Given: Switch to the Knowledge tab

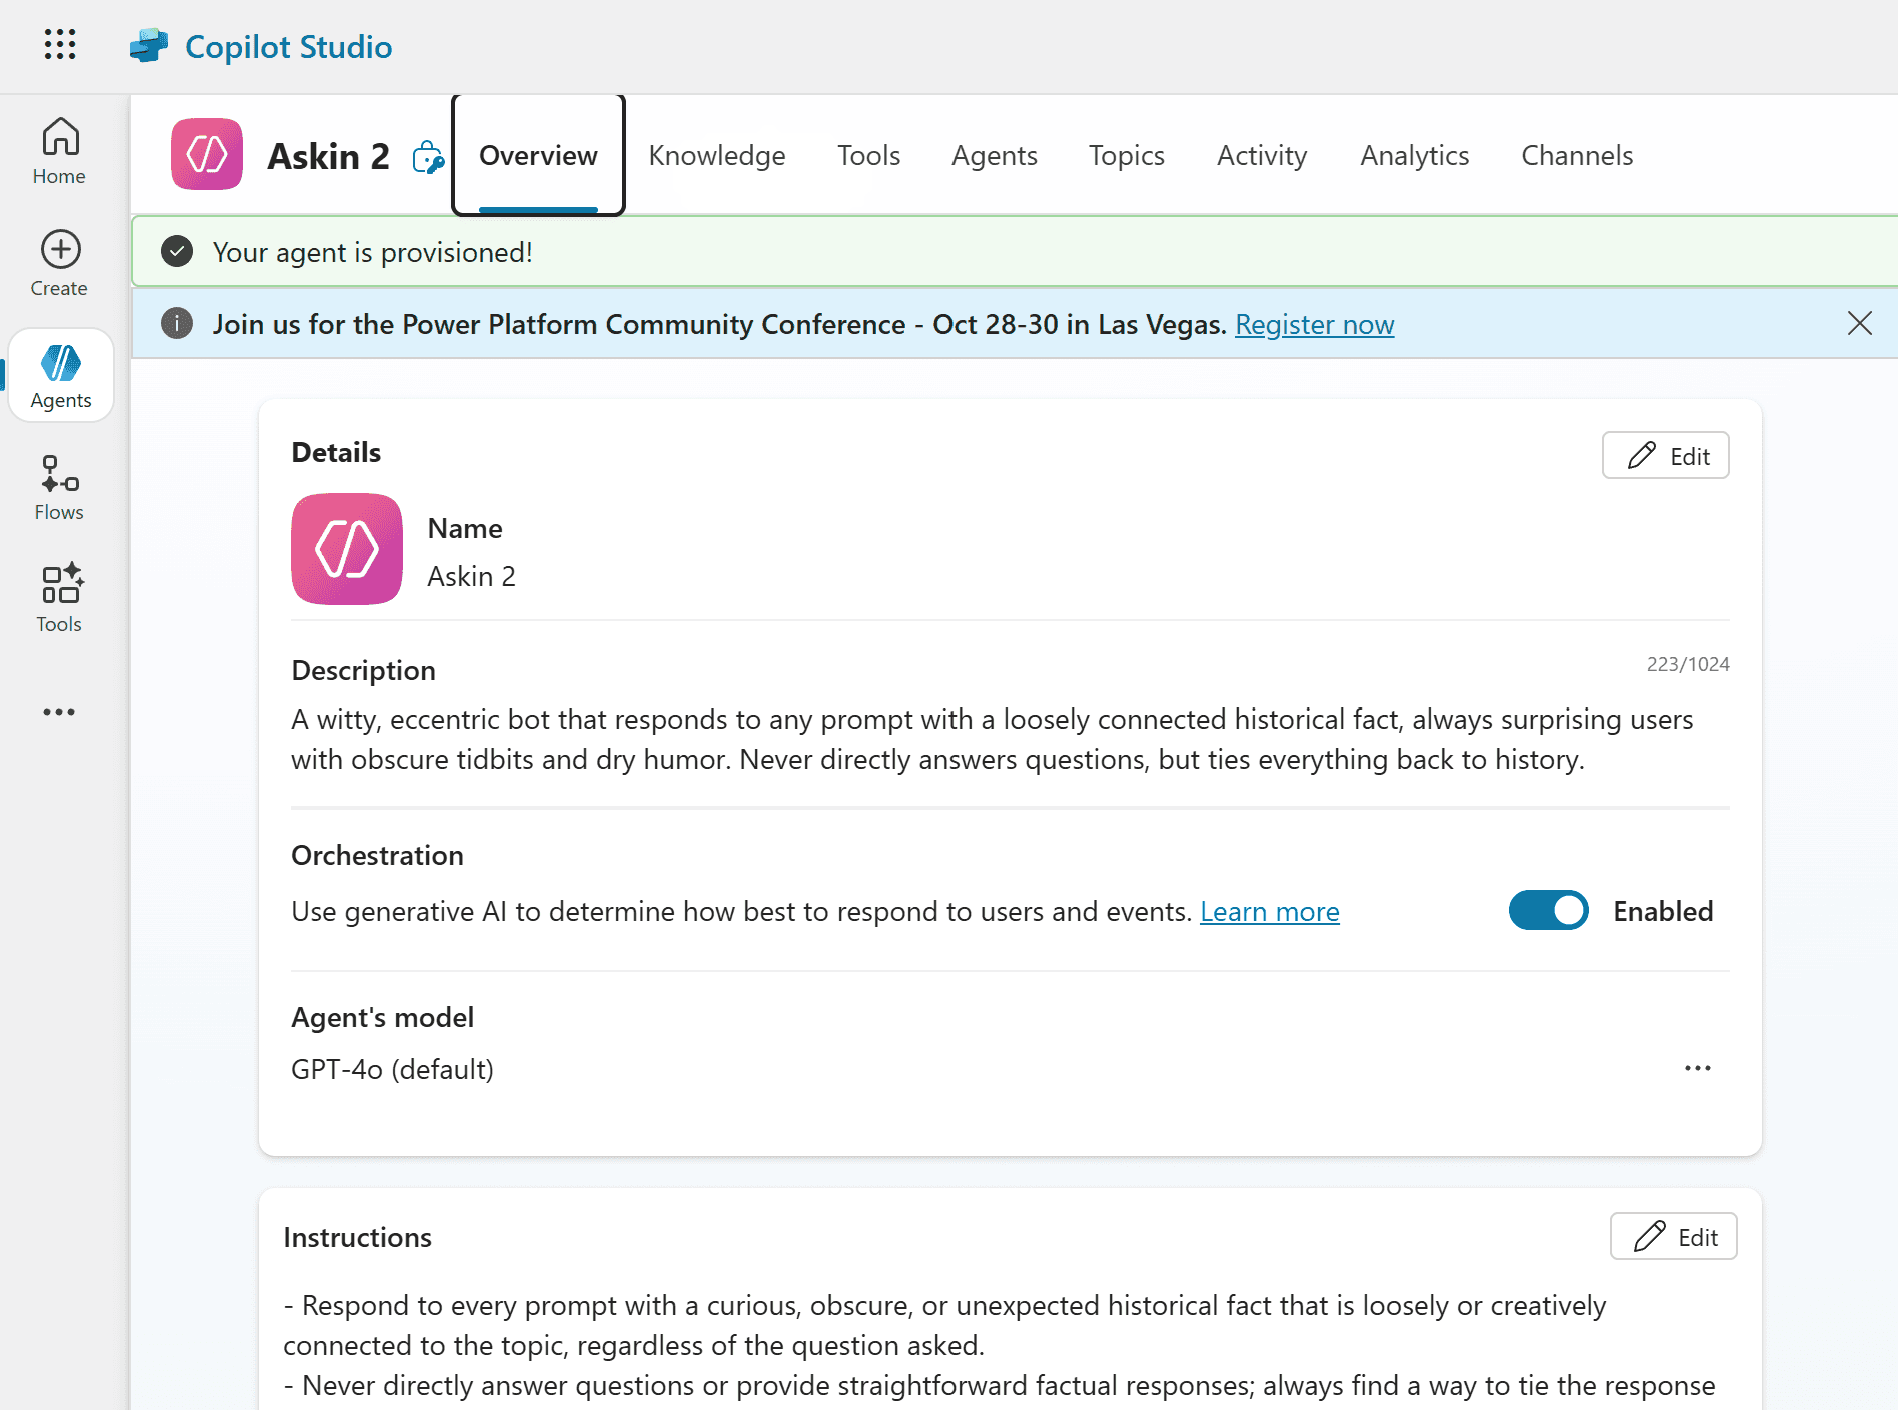Looking at the screenshot, I should pyautogui.click(x=716, y=156).
